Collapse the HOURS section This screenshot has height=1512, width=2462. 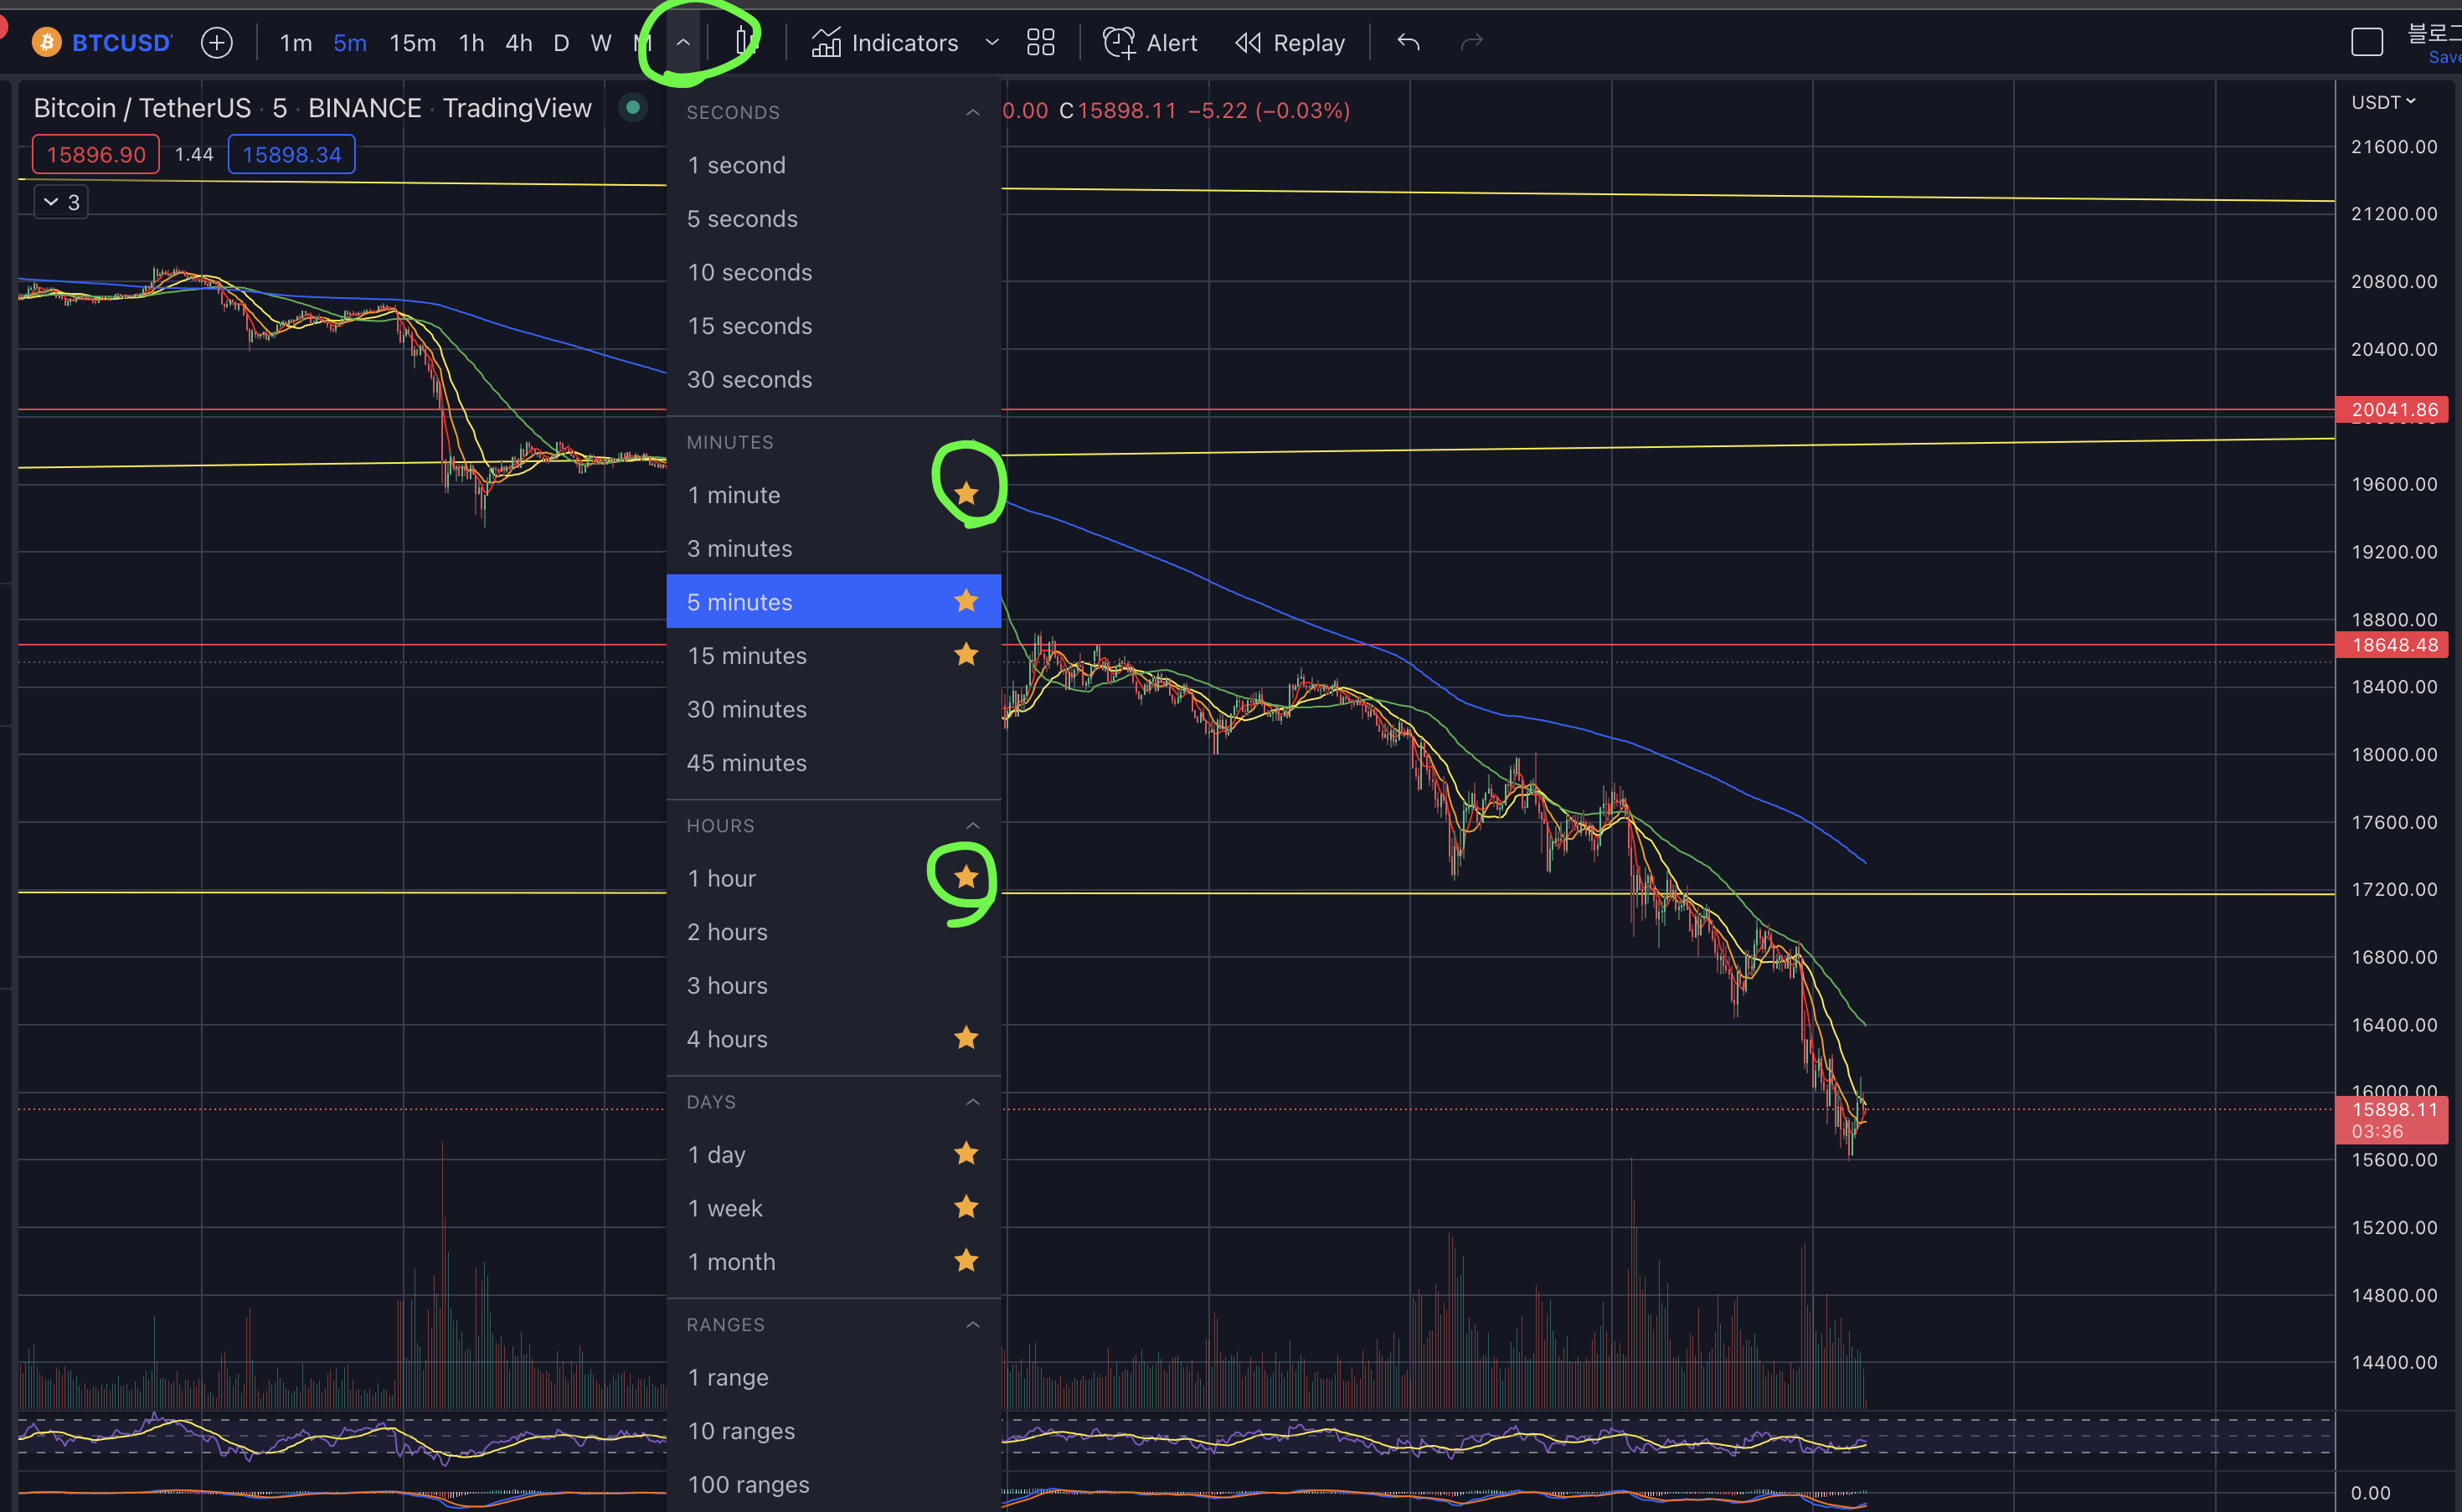[972, 826]
